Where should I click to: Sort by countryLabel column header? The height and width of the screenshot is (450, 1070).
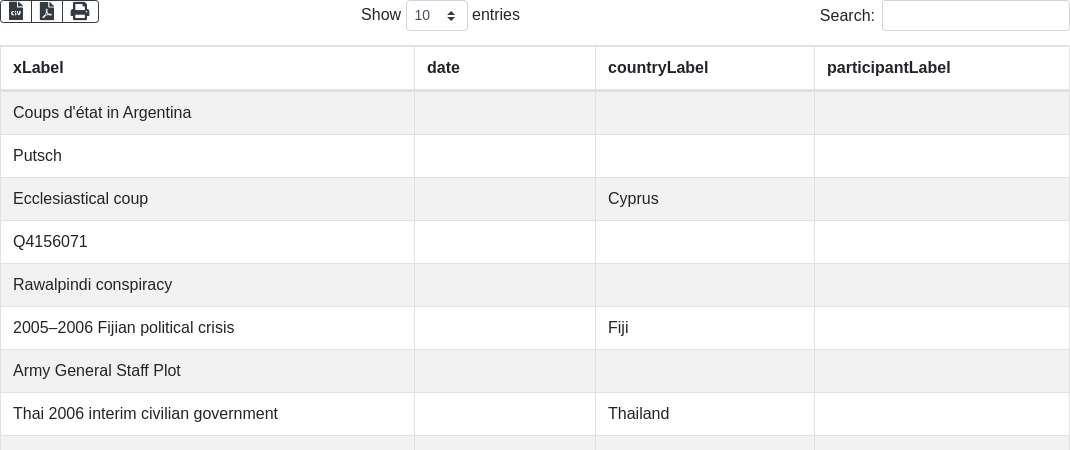click(x=705, y=68)
